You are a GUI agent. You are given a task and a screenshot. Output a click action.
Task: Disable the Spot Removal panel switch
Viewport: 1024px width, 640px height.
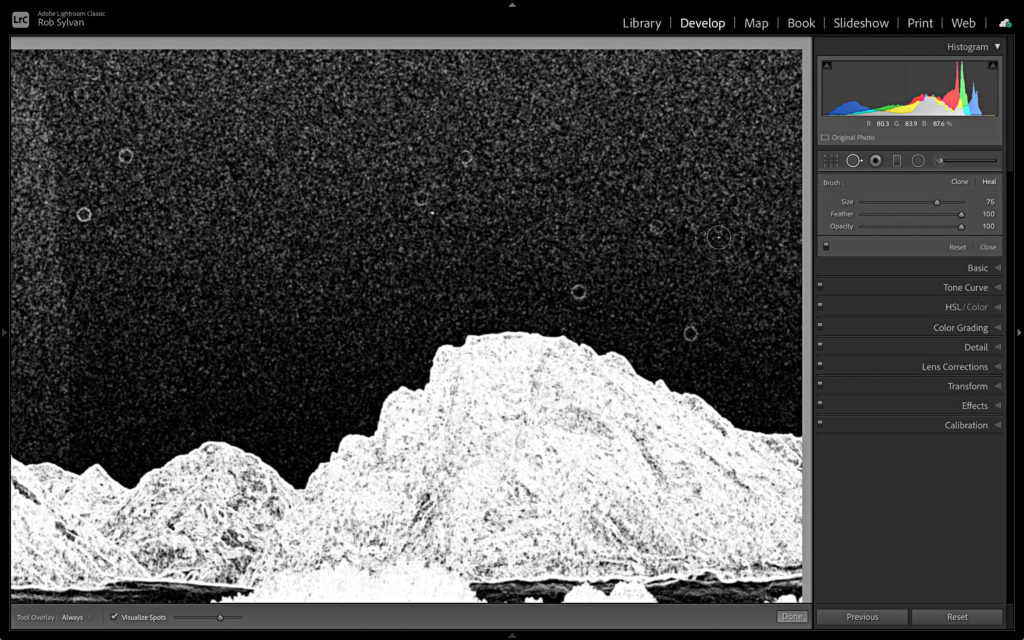tap(826, 246)
